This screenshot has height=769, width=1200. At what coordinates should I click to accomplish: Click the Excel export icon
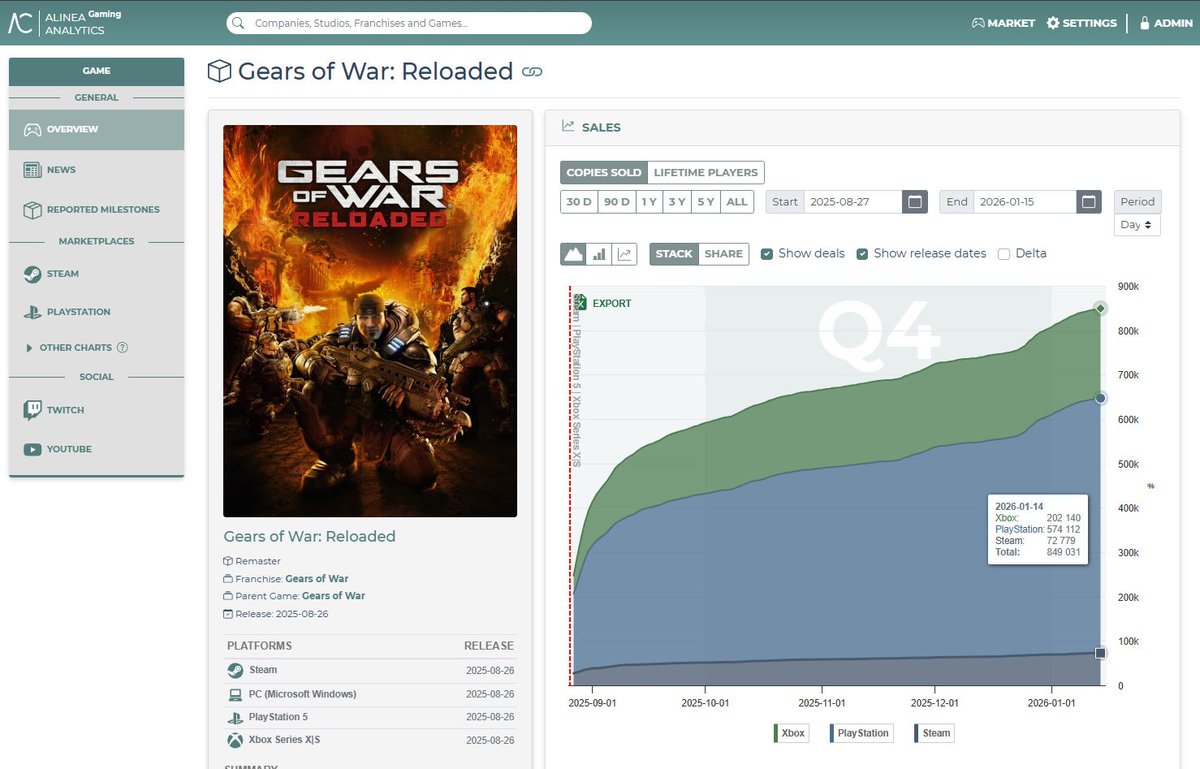pyautogui.click(x=579, y=303)
